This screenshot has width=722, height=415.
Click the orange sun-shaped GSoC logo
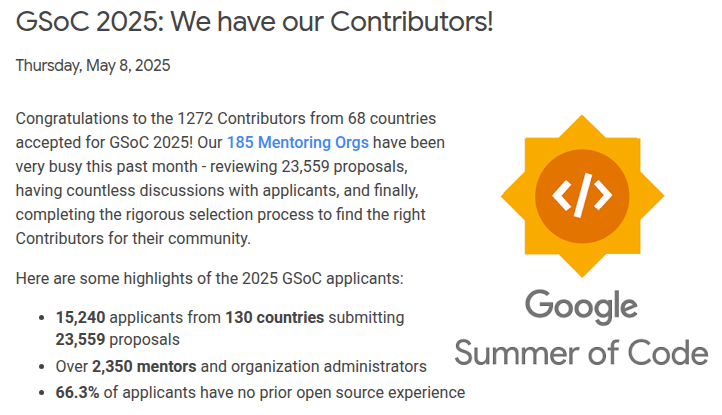pyautogui.click(x=582, y=196)
